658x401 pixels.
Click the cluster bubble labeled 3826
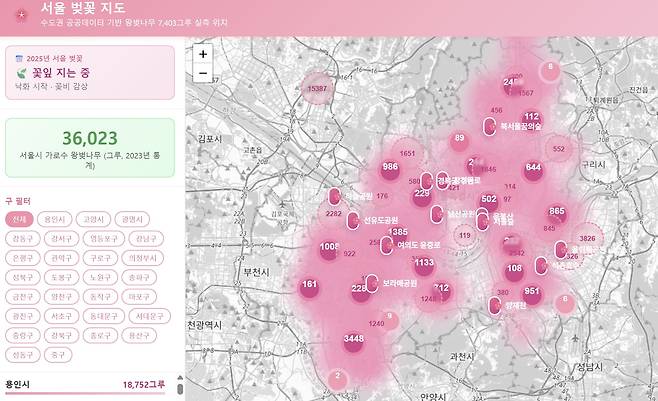[x=587, y=238]
